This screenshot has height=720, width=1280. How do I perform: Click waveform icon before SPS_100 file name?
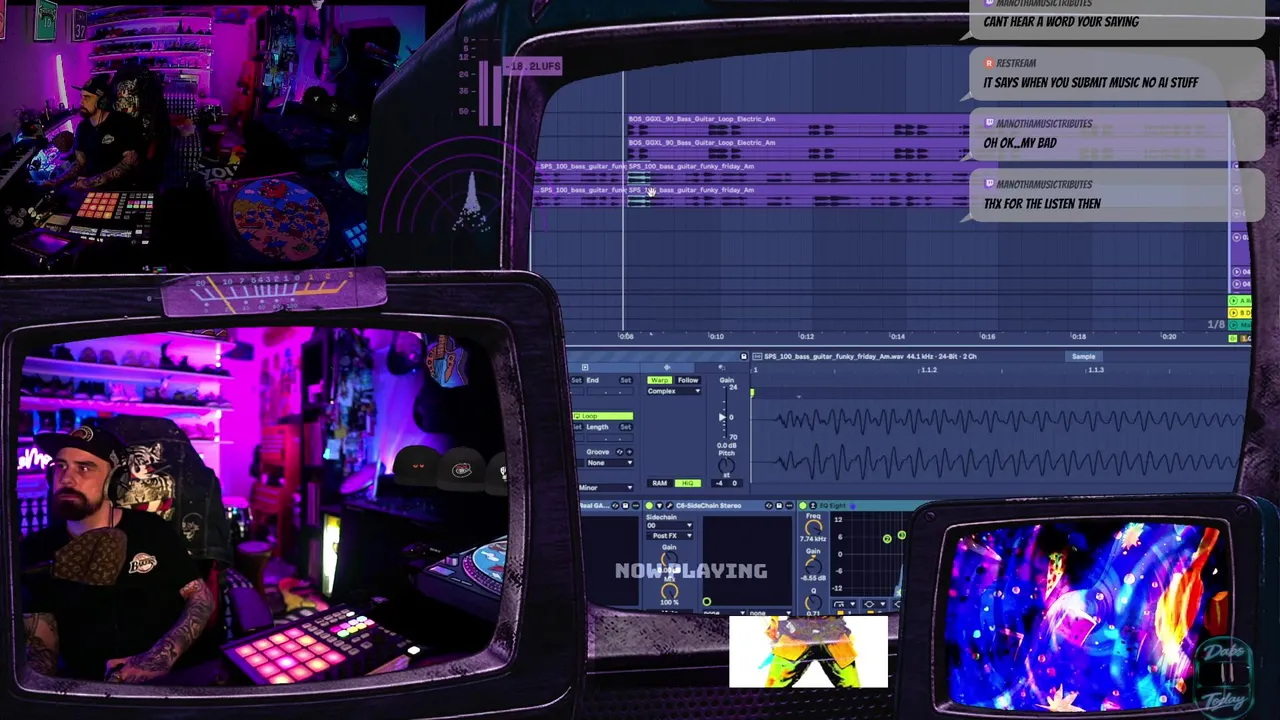(757, 356)
